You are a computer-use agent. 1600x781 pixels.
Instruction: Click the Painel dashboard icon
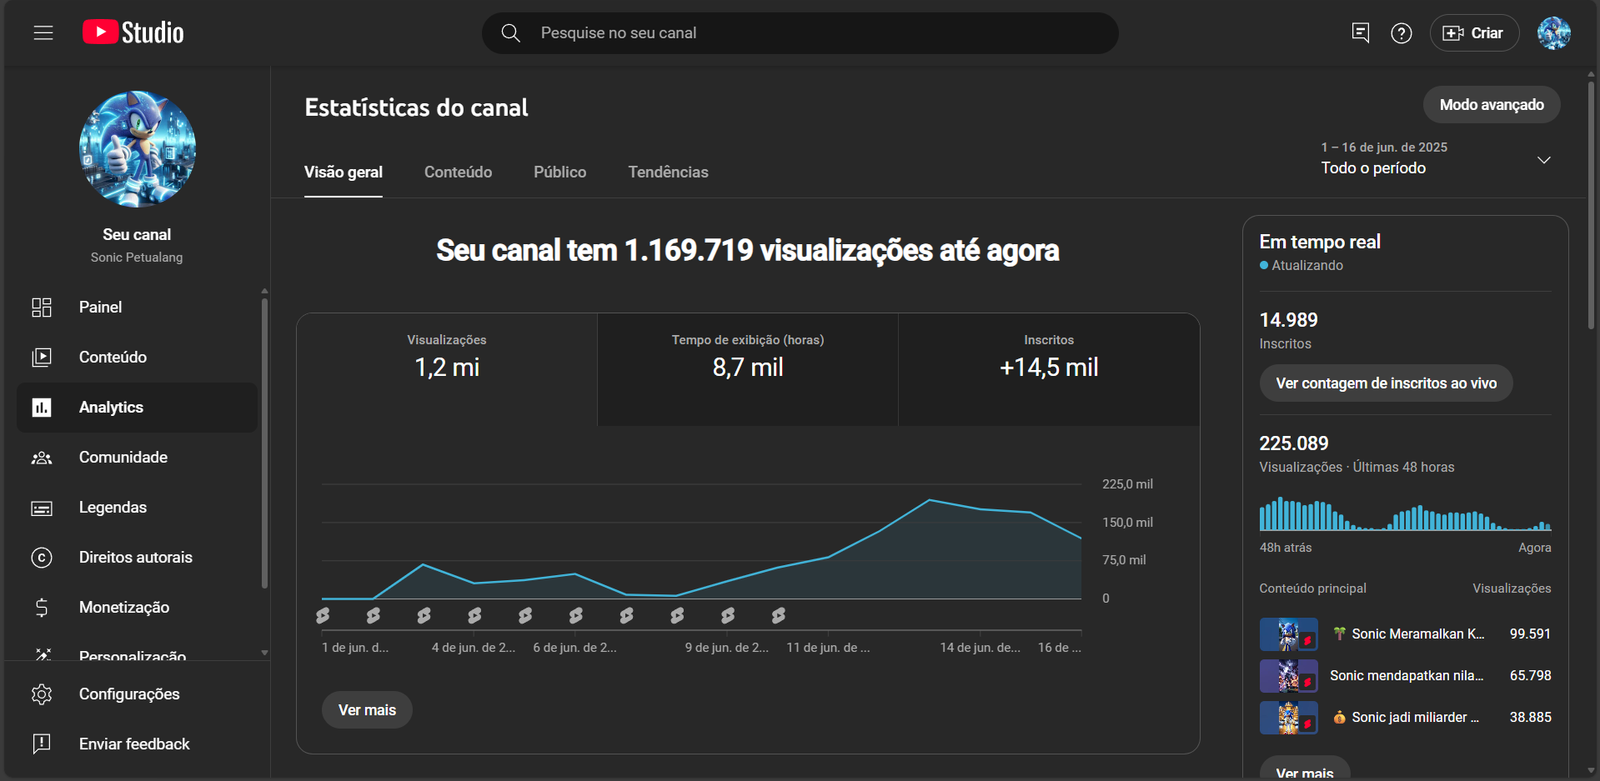(41, 307)
